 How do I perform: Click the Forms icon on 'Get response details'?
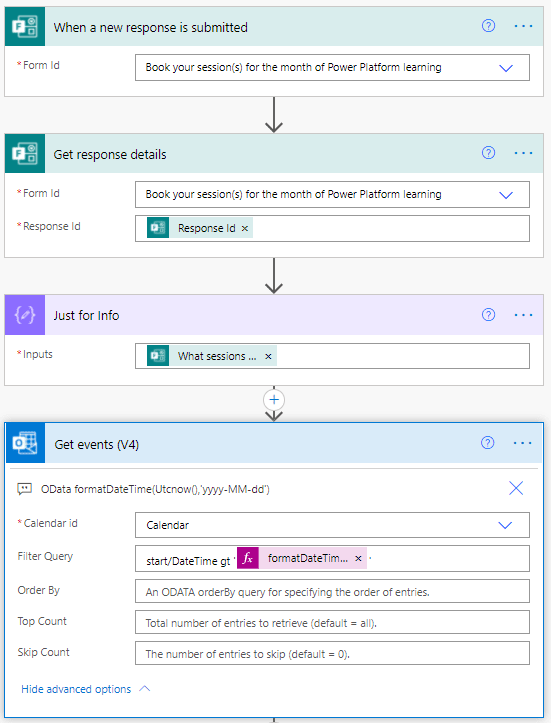(x=25, y=154)
